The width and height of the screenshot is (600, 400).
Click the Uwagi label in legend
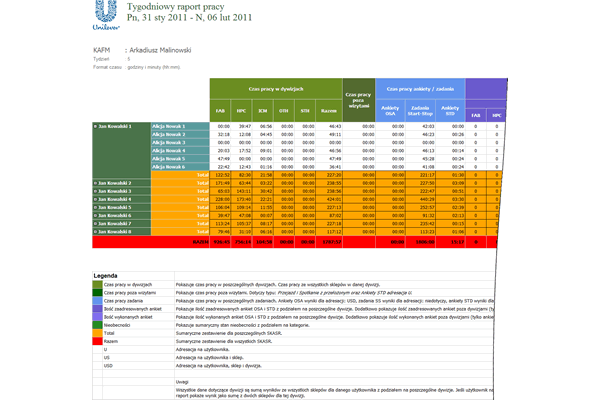[182, 382]
